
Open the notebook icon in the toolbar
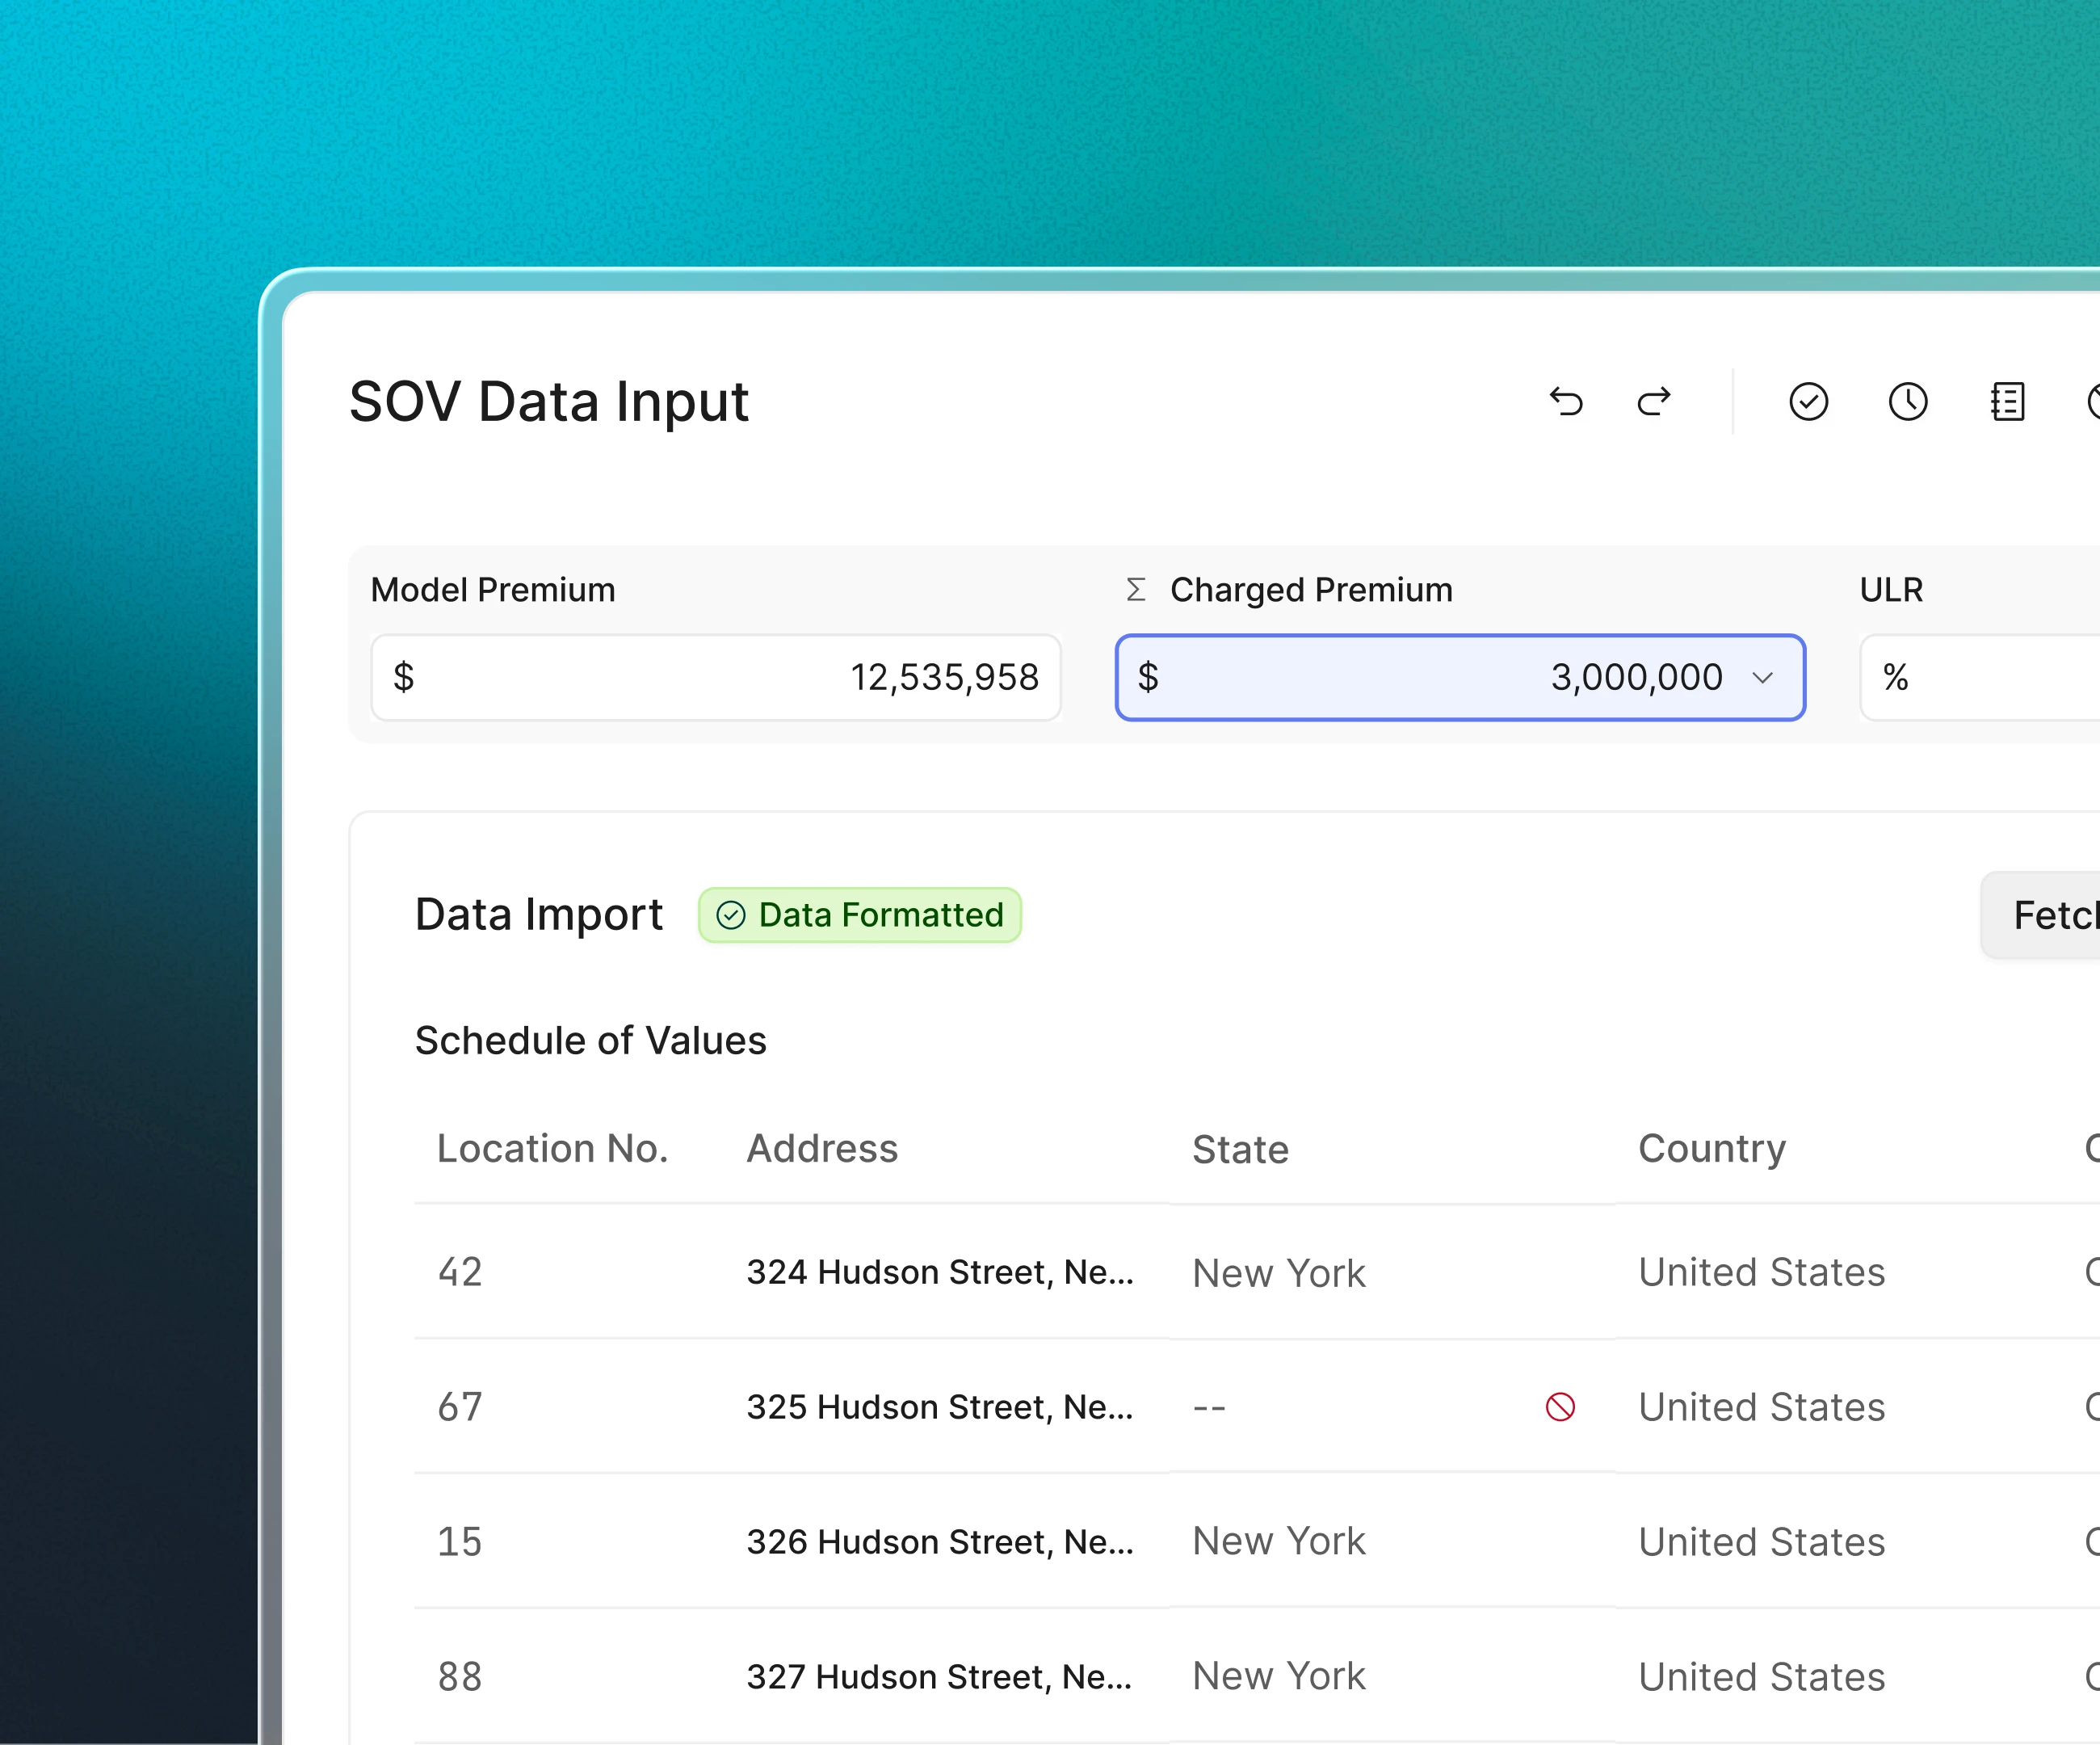[x=2008, y=401]
